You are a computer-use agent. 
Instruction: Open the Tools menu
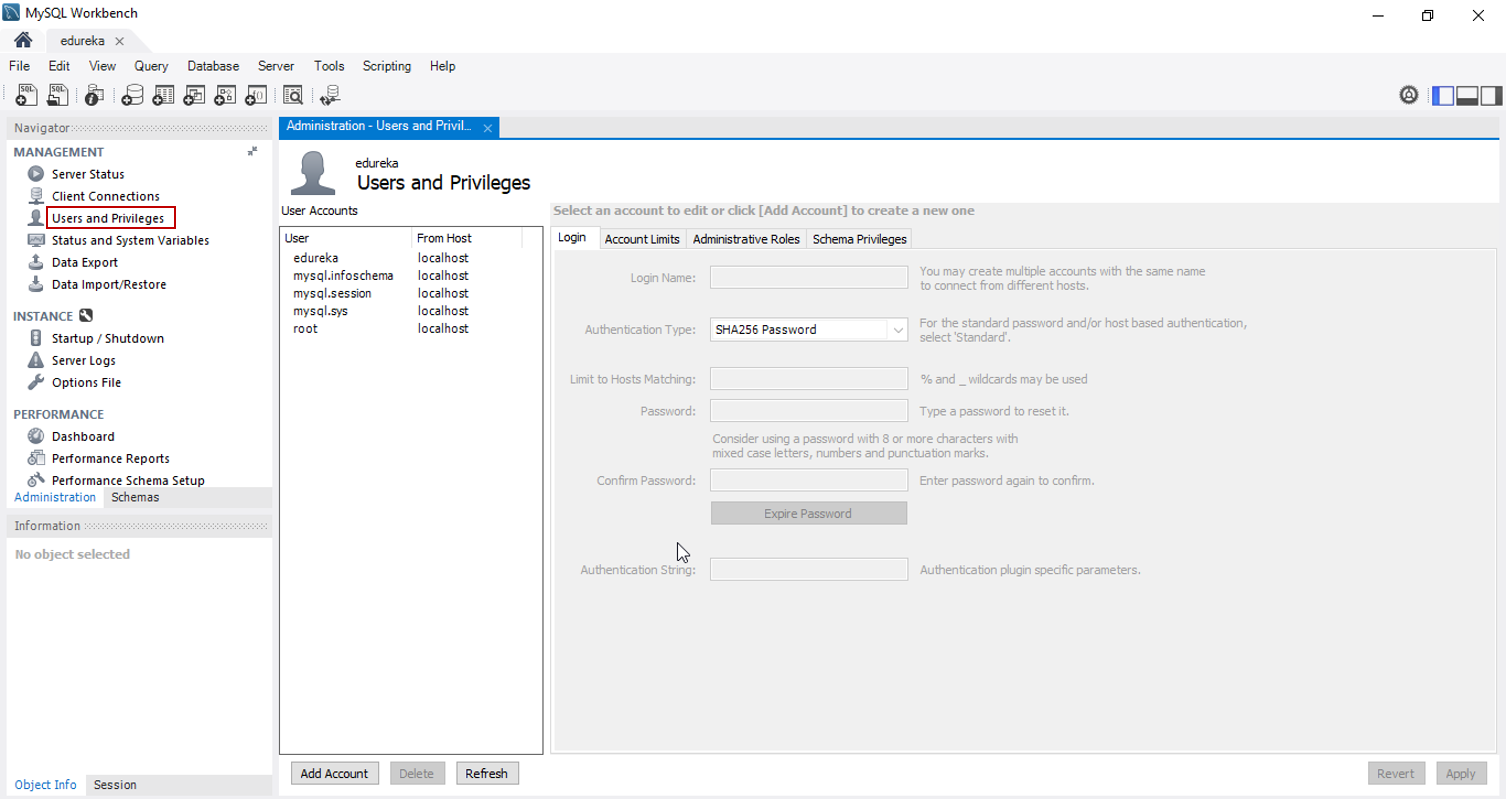click(x=329, y=66)
